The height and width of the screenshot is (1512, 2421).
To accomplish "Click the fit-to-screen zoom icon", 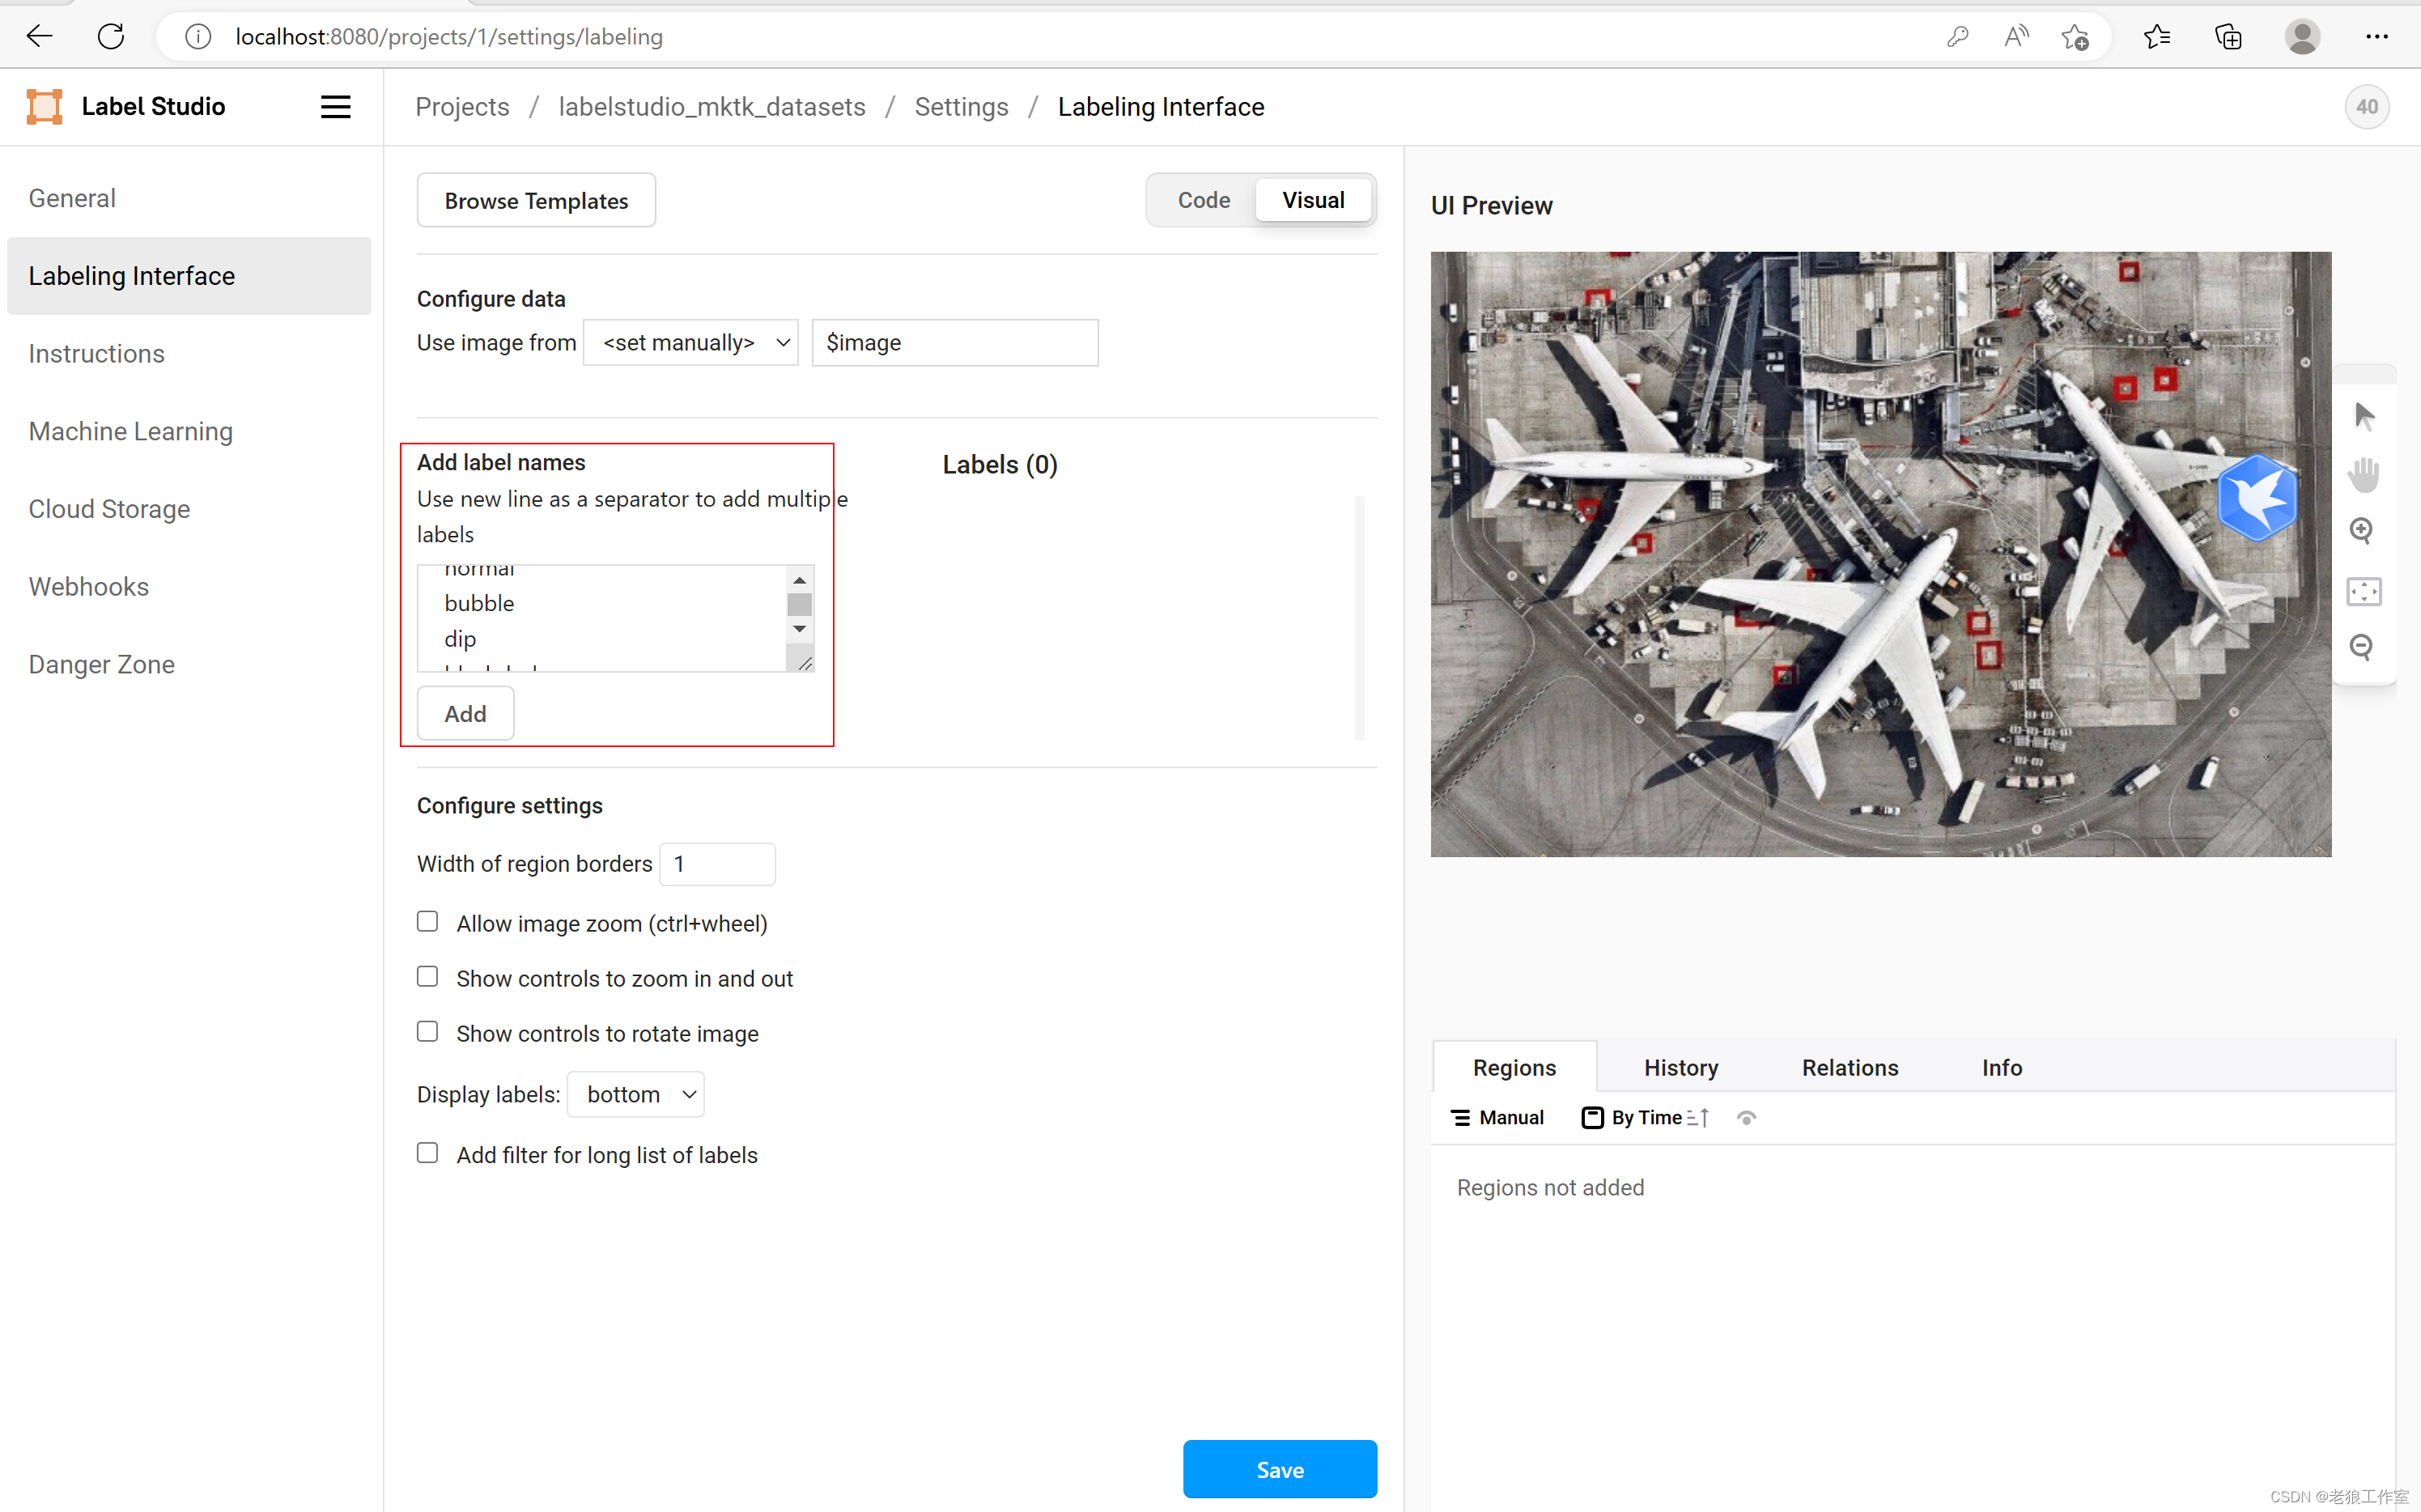I will tap(2364, 591).
